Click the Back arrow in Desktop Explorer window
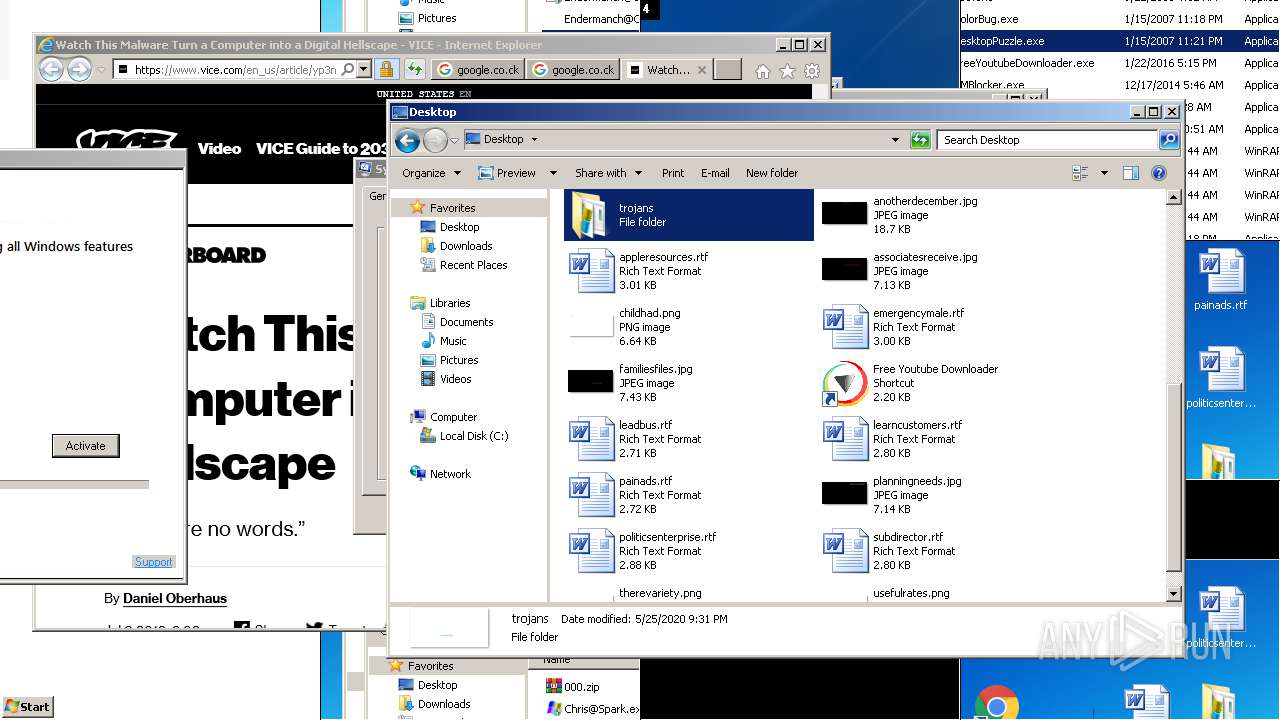The image size is (1280, 720). pyautogui.click(x=407, y=140)
